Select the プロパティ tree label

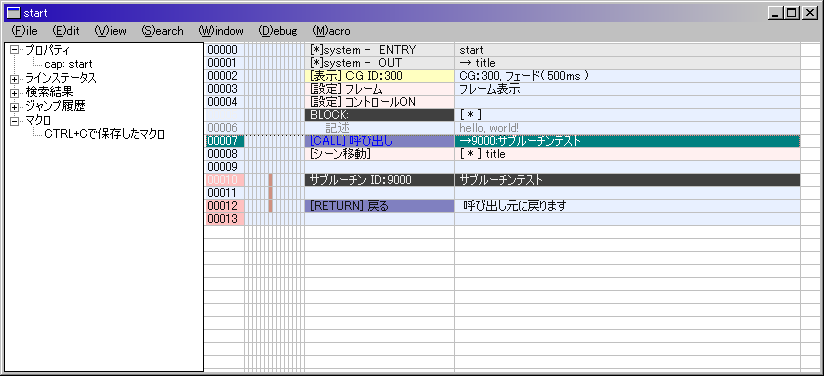(47, 50)
